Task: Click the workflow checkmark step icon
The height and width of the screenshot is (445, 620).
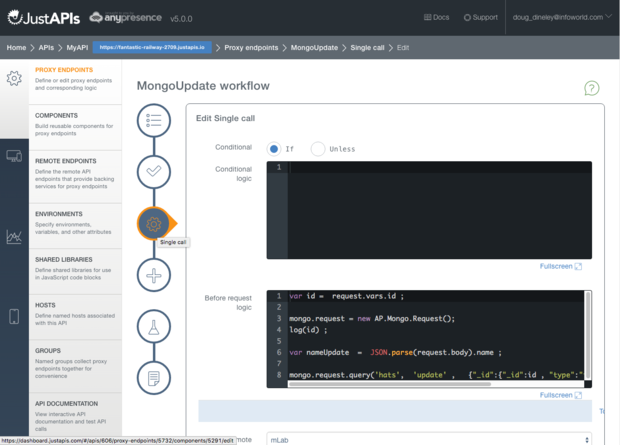Action: coord(154,172)
